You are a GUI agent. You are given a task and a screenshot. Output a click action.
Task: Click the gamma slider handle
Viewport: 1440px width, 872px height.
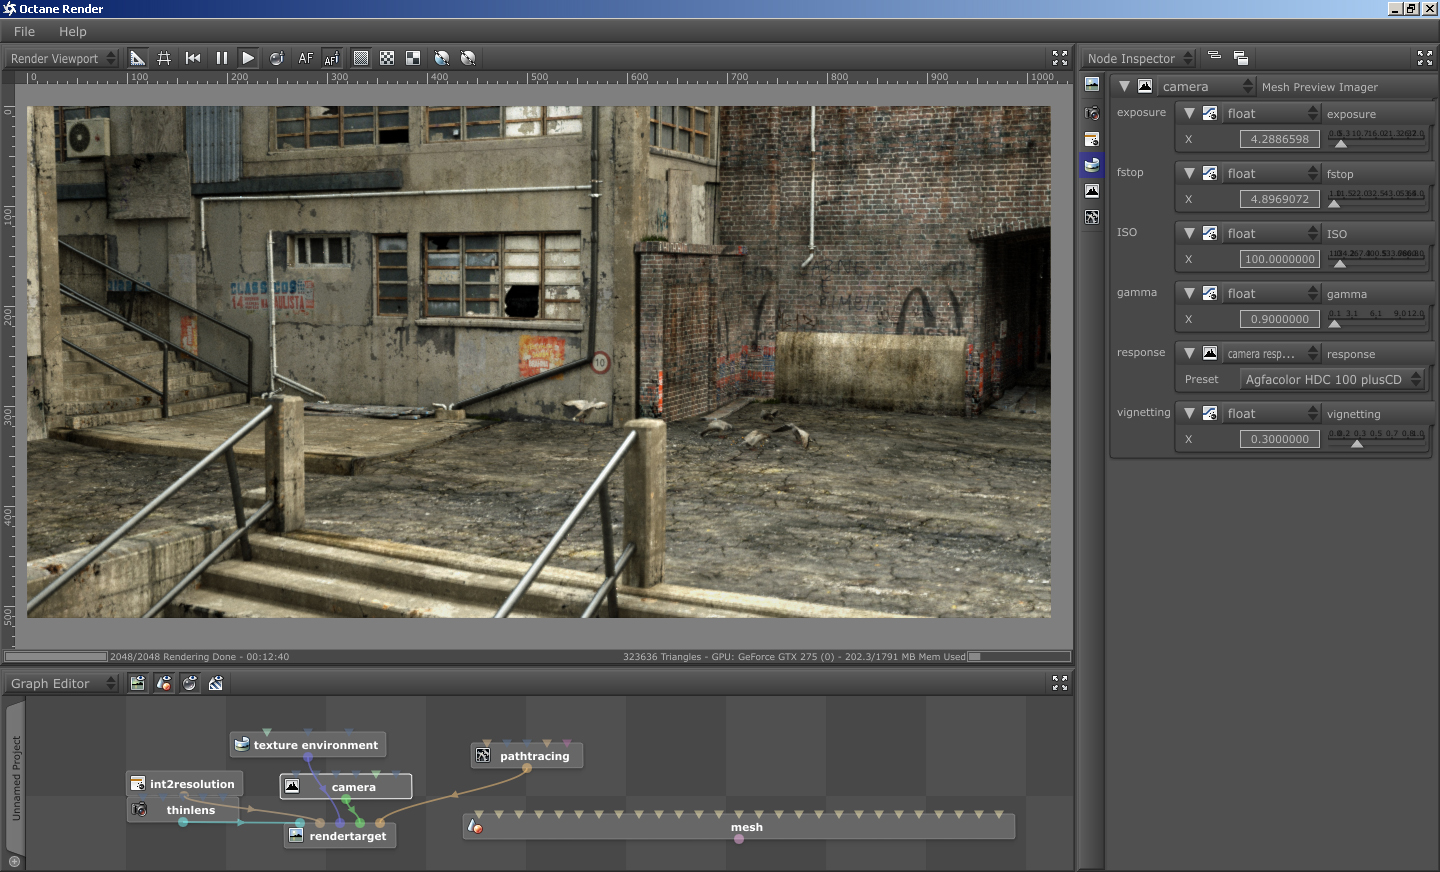coord(1334,323)
